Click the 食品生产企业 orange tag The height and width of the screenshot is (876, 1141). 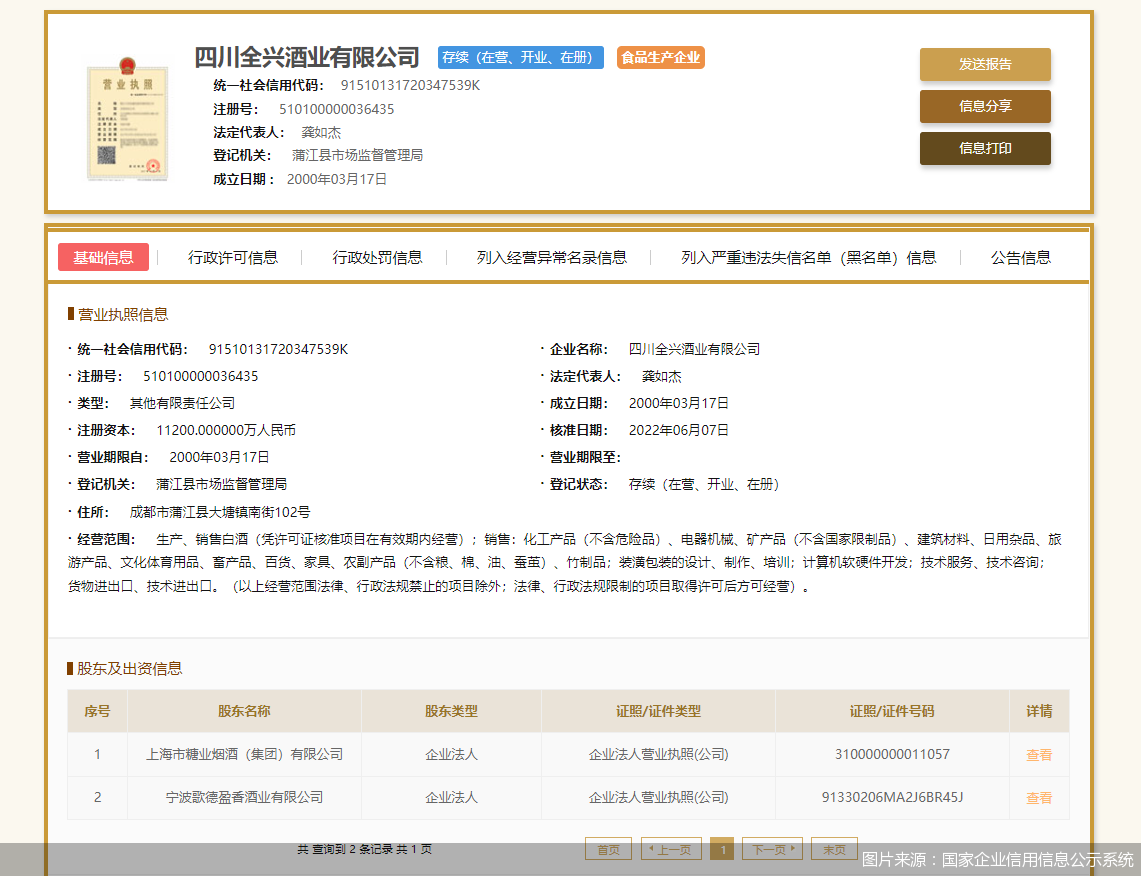tap(661, 57)
